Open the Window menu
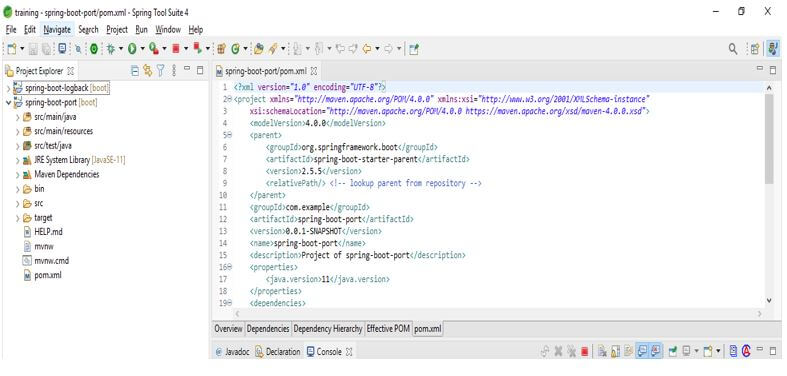Image resolution: width=787 pixels, height=376 pixels. [x=168, y=30]
